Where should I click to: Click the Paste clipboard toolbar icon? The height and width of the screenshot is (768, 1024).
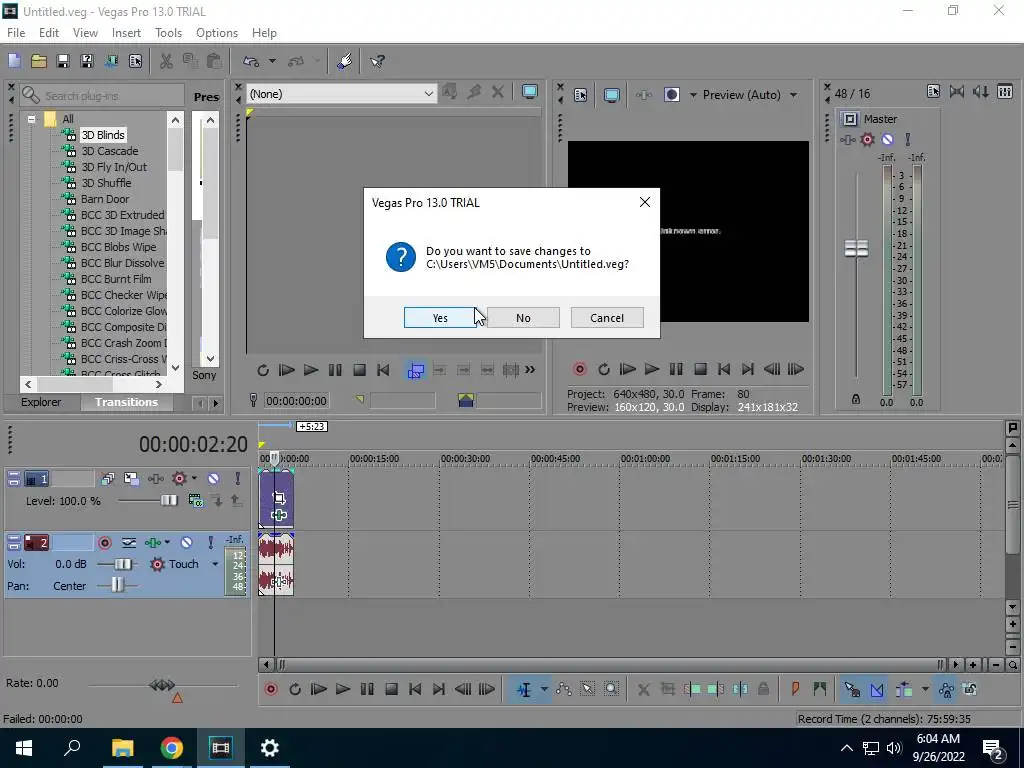tap(214, 61)
